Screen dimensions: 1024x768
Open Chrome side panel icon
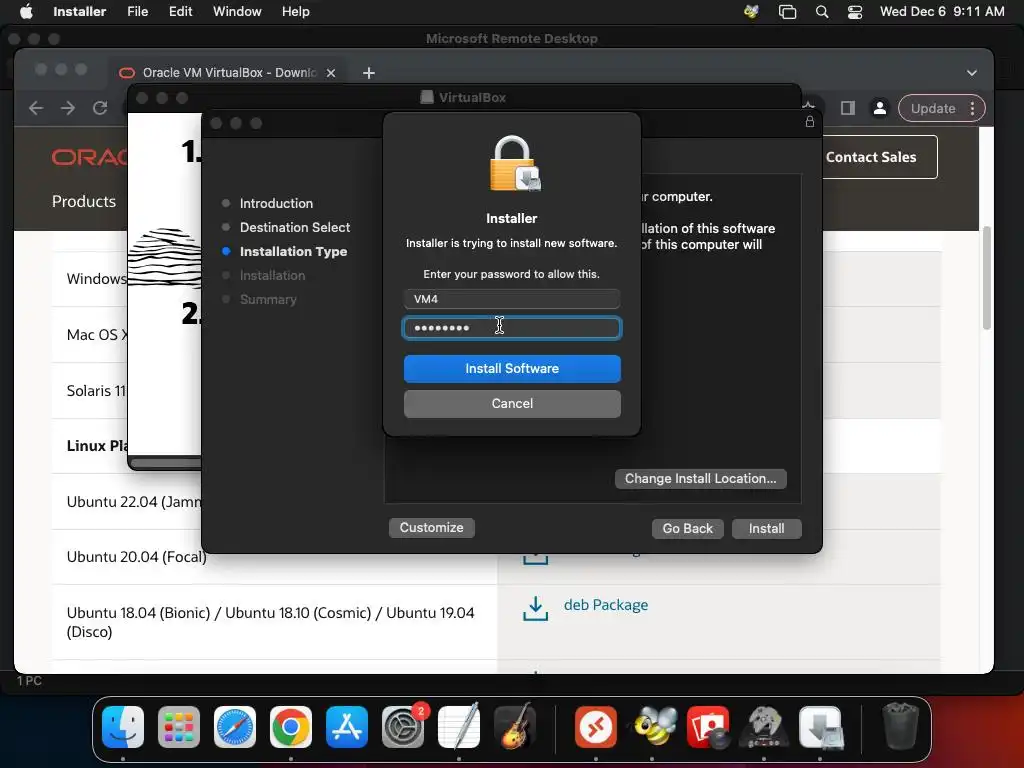pos(848,108)
